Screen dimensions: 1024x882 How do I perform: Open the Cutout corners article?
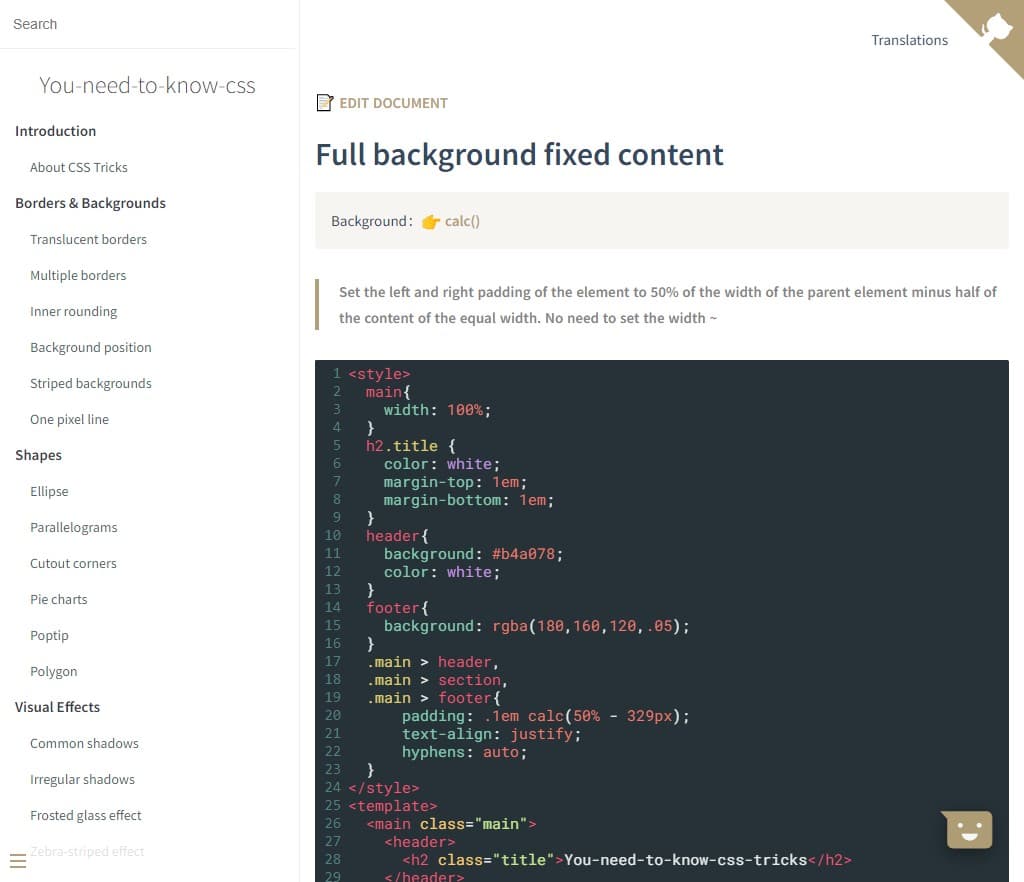click(73, 563)
